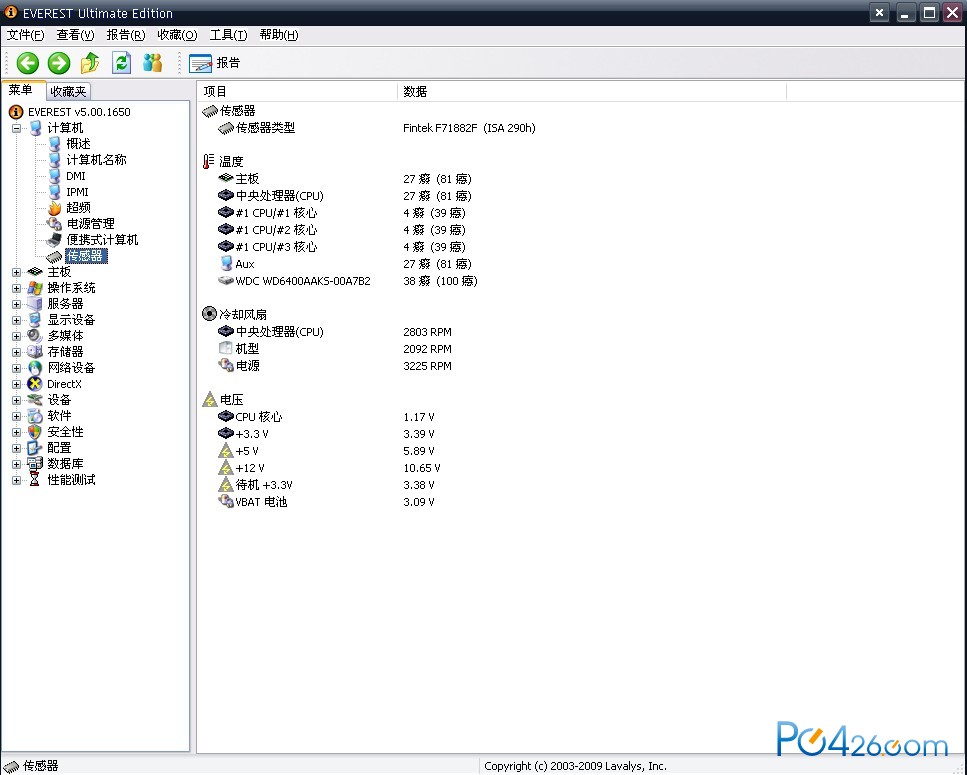This screenshot has height=775, width=967.
Task: Click the Up level arrow toolbar icon
Action: (90, 63)
